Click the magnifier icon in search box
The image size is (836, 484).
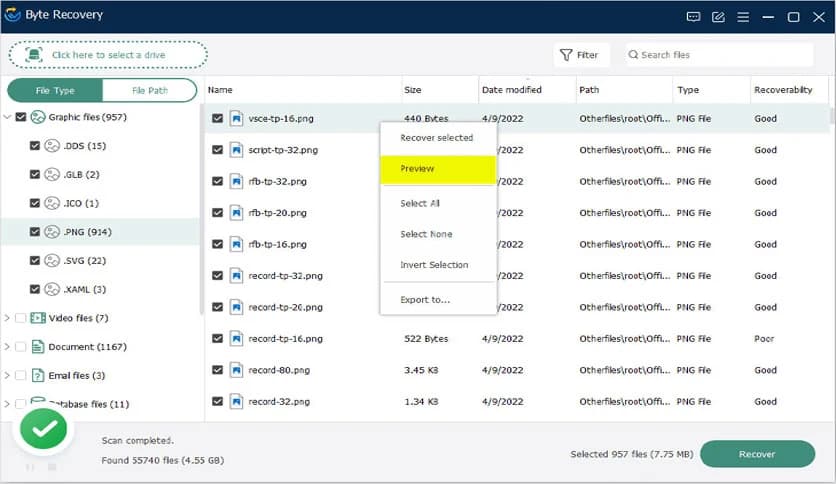click(x=633, y=54)
